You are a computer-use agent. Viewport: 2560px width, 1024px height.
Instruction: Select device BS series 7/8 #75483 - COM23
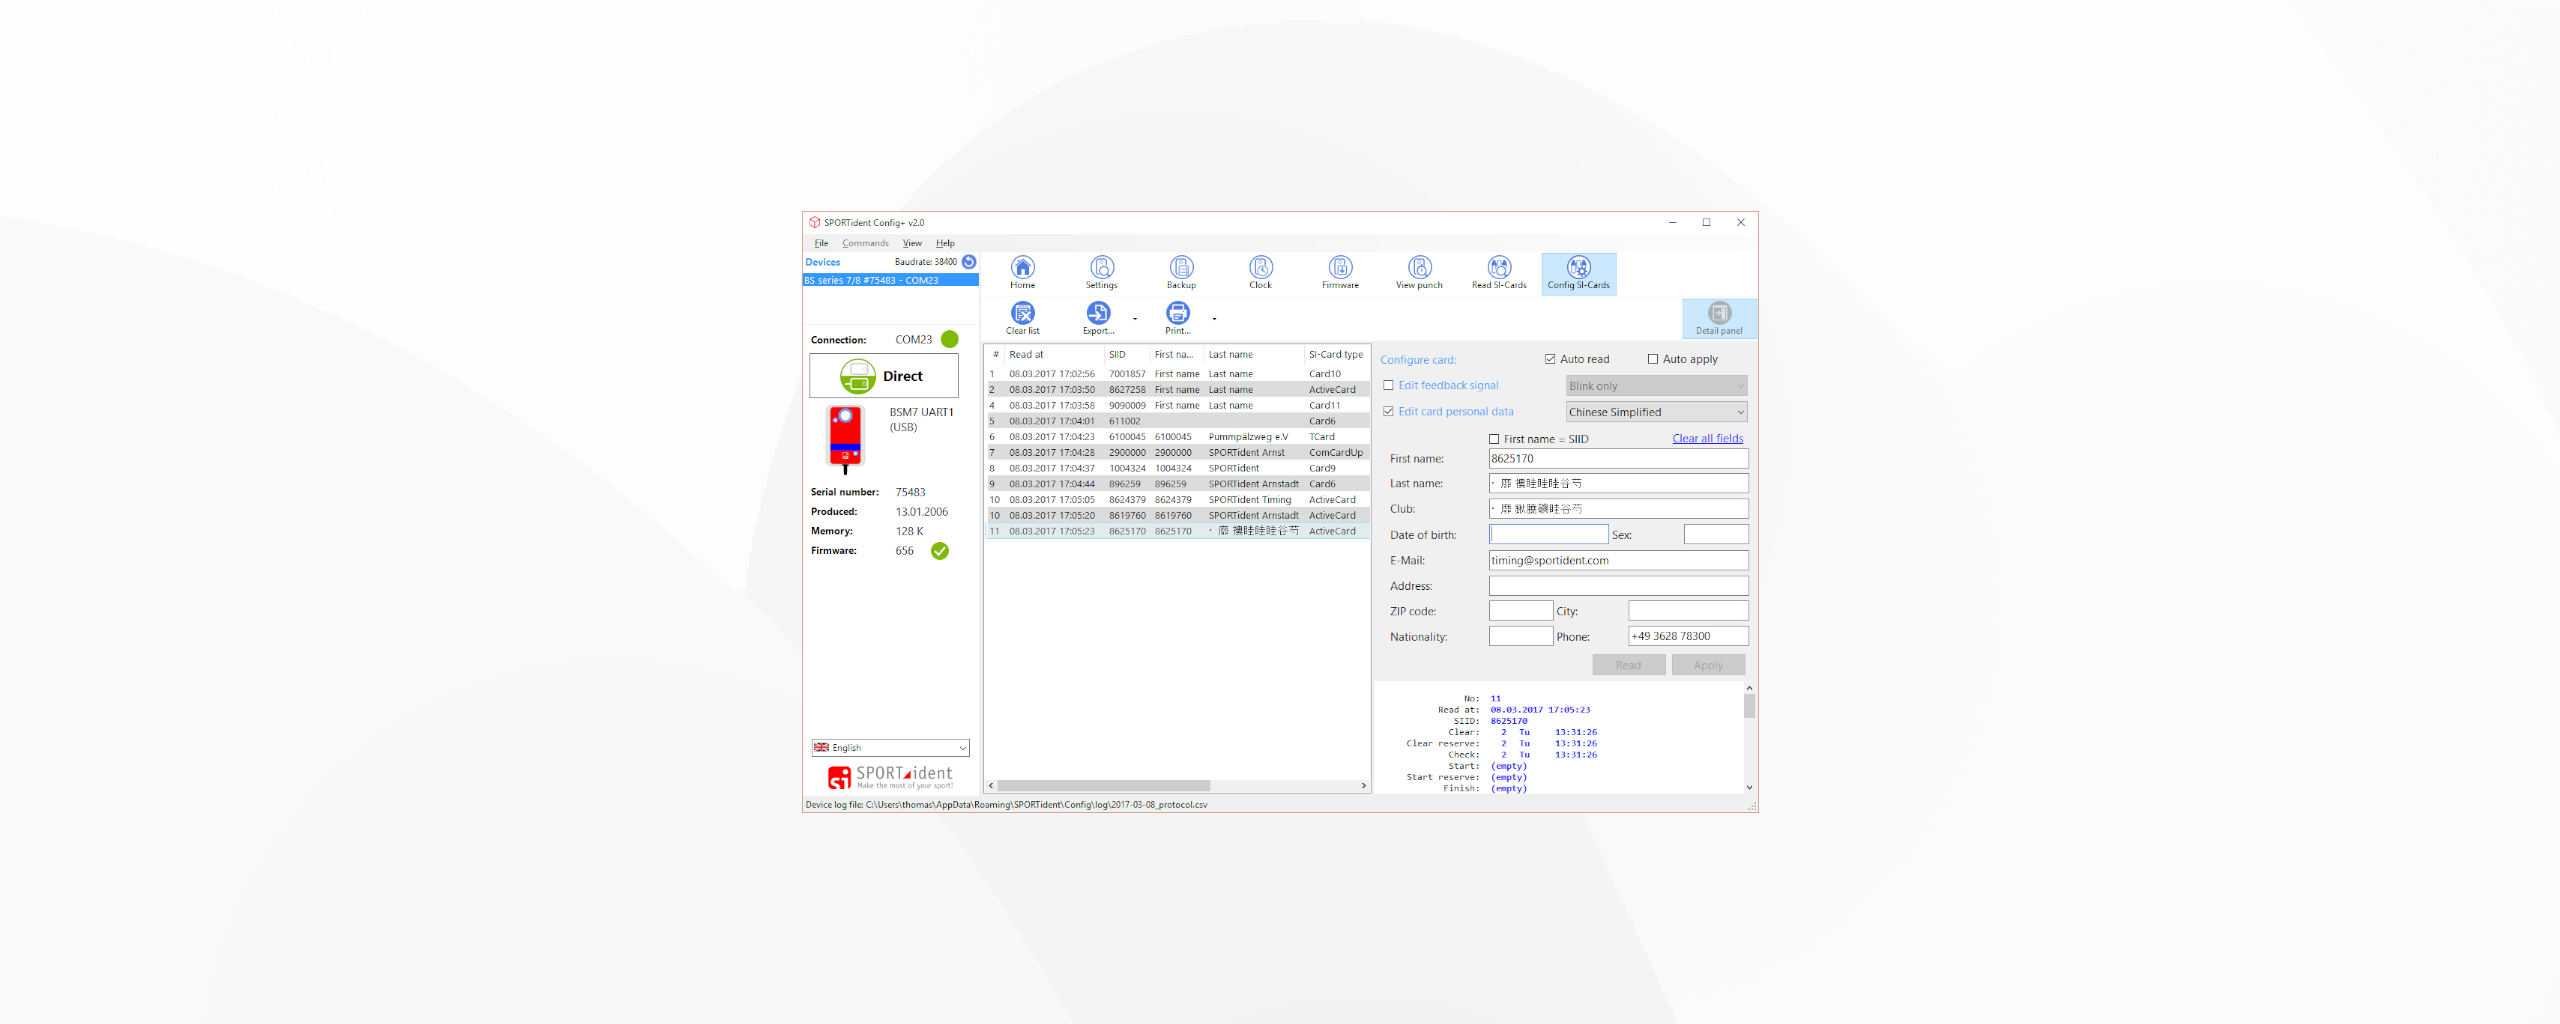pyautogui.click(x=890, y=281)
